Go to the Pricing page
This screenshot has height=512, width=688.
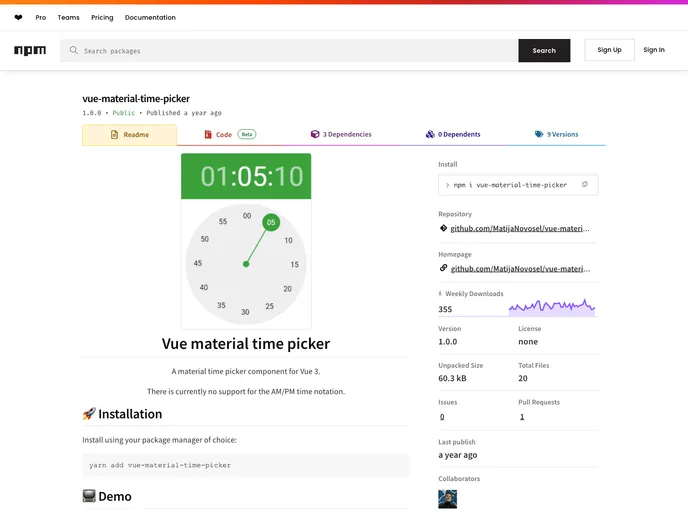(x=102, y=18)
